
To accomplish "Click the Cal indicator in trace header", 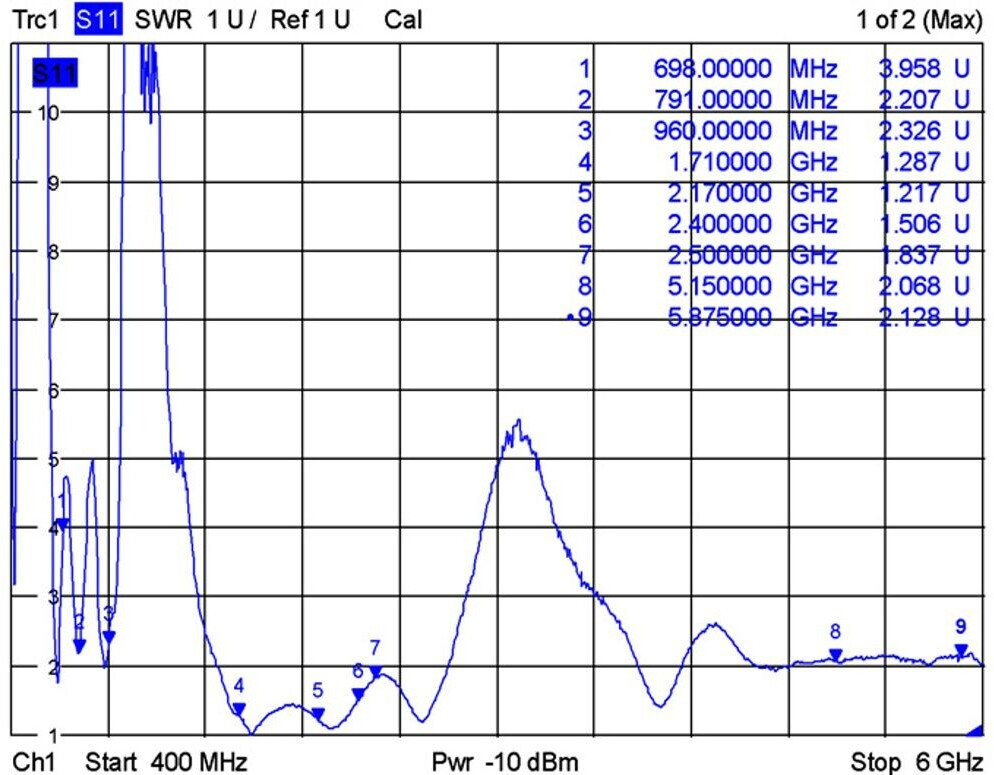I will pyautogui.click(x=402, y=20).
